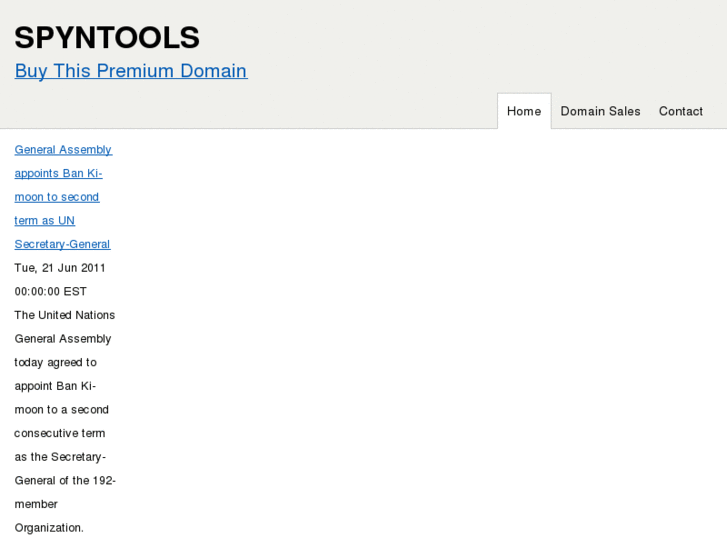Click headline link line 'term as UN'
Viewport: 727px width, 545px height.
[44, 221]
